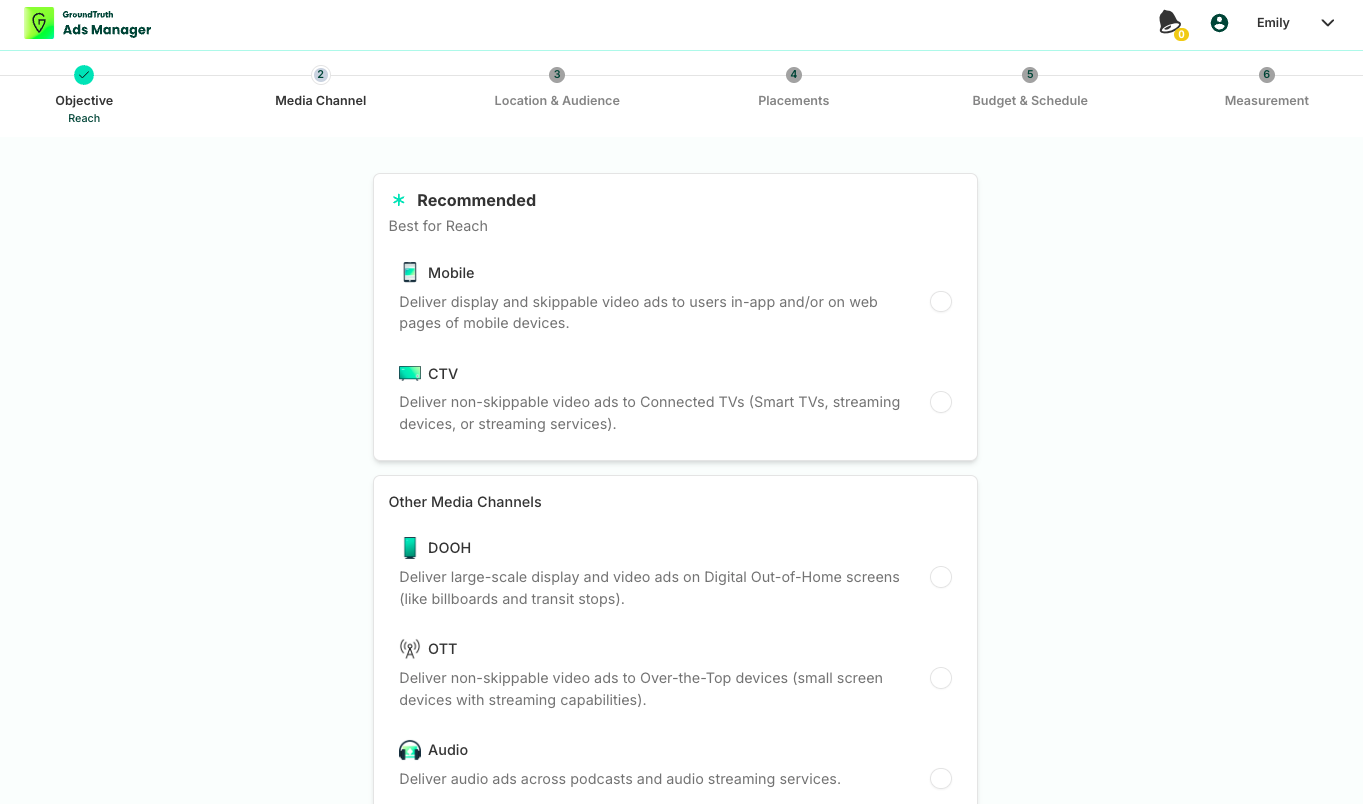
Task: Click the CTV channel label
Action: (443, 374)
